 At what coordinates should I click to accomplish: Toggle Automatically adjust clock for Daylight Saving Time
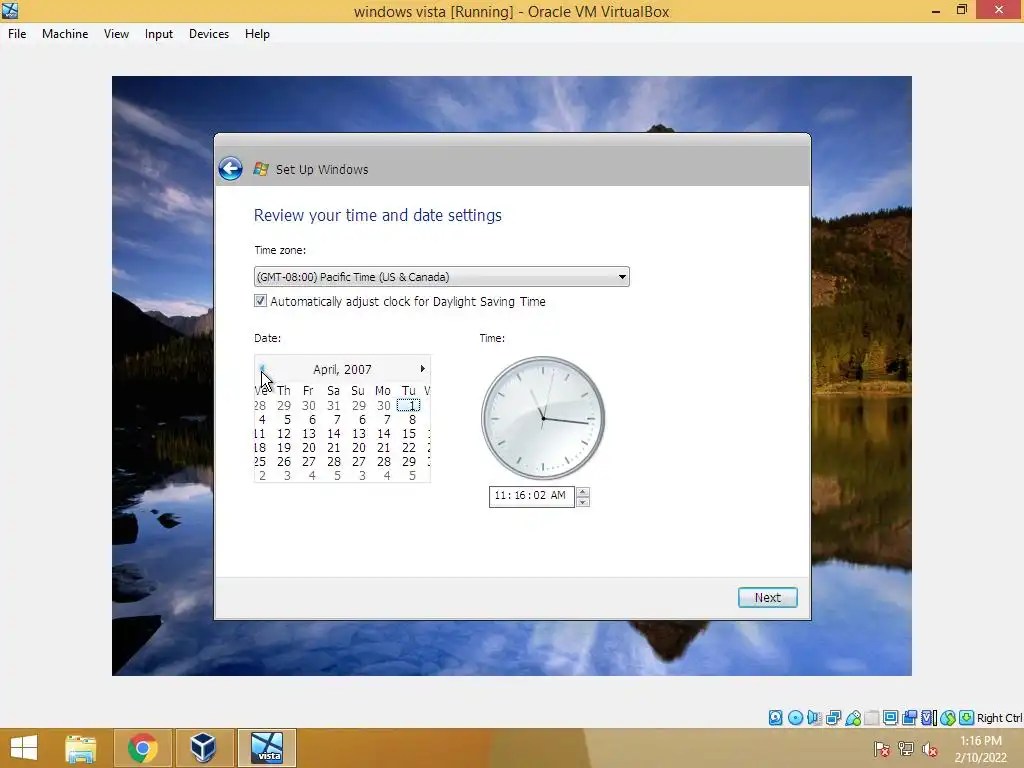pyautogui.click(x=260, y=300)
